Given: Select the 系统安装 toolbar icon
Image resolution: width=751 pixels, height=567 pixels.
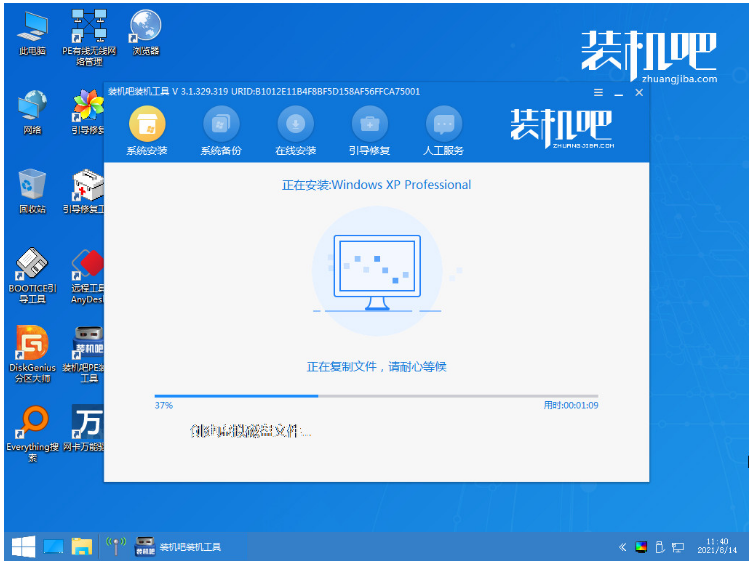Looking at the screenshot, I should coord(147,131).
